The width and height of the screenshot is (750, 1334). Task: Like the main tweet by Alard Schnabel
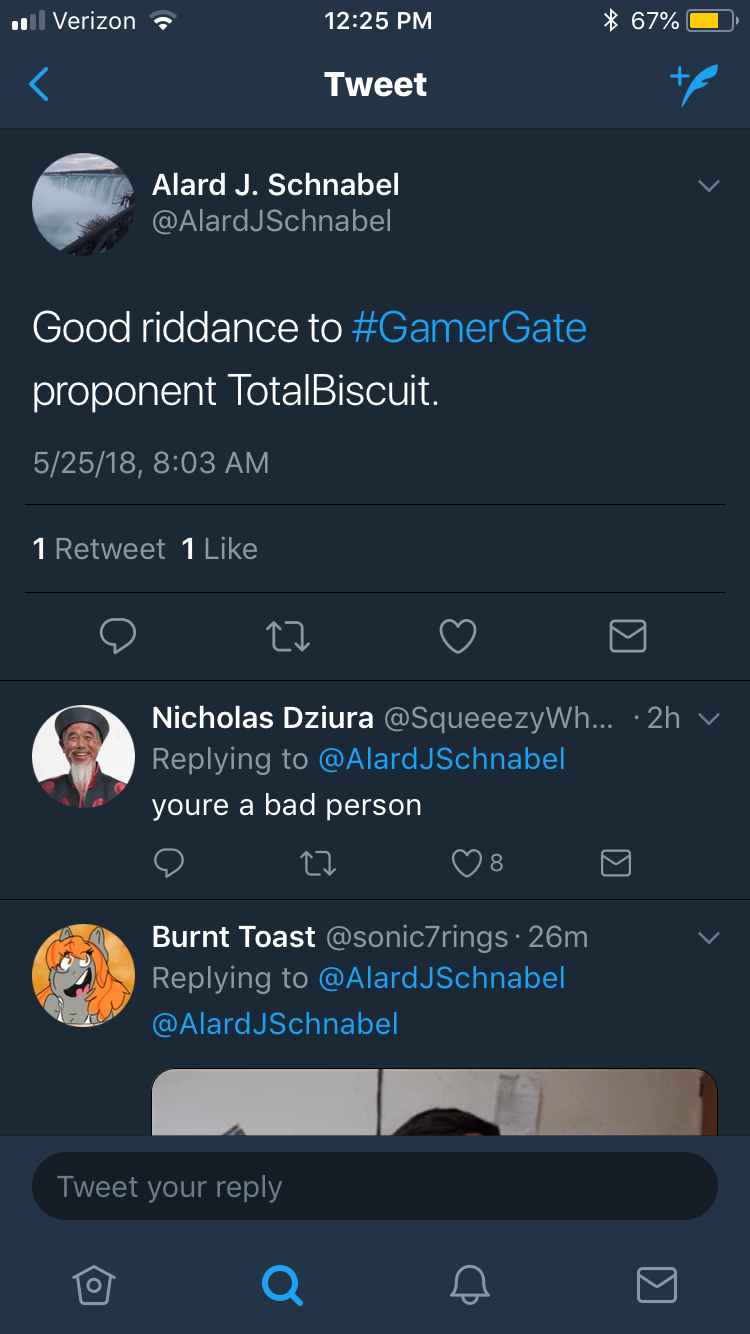(x=458, y=636)
